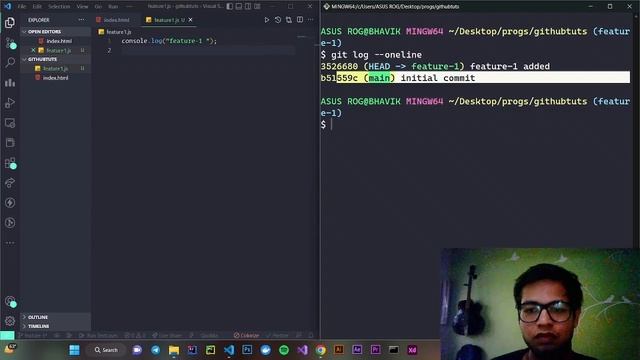The width and height of the screenshot is (640, 360).
Task: Collapse the GITHUBTUTS folder section
Action: click(x=56, y=59)
